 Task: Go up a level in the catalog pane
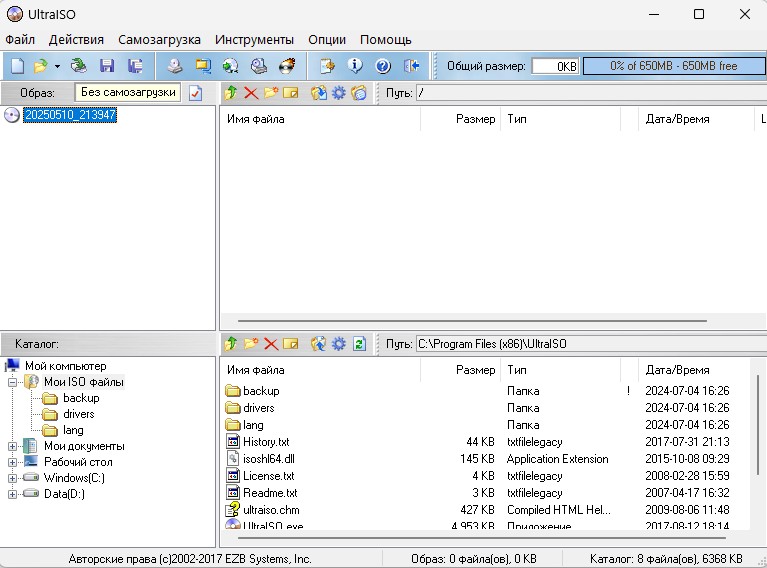click(x=231, y=344)
